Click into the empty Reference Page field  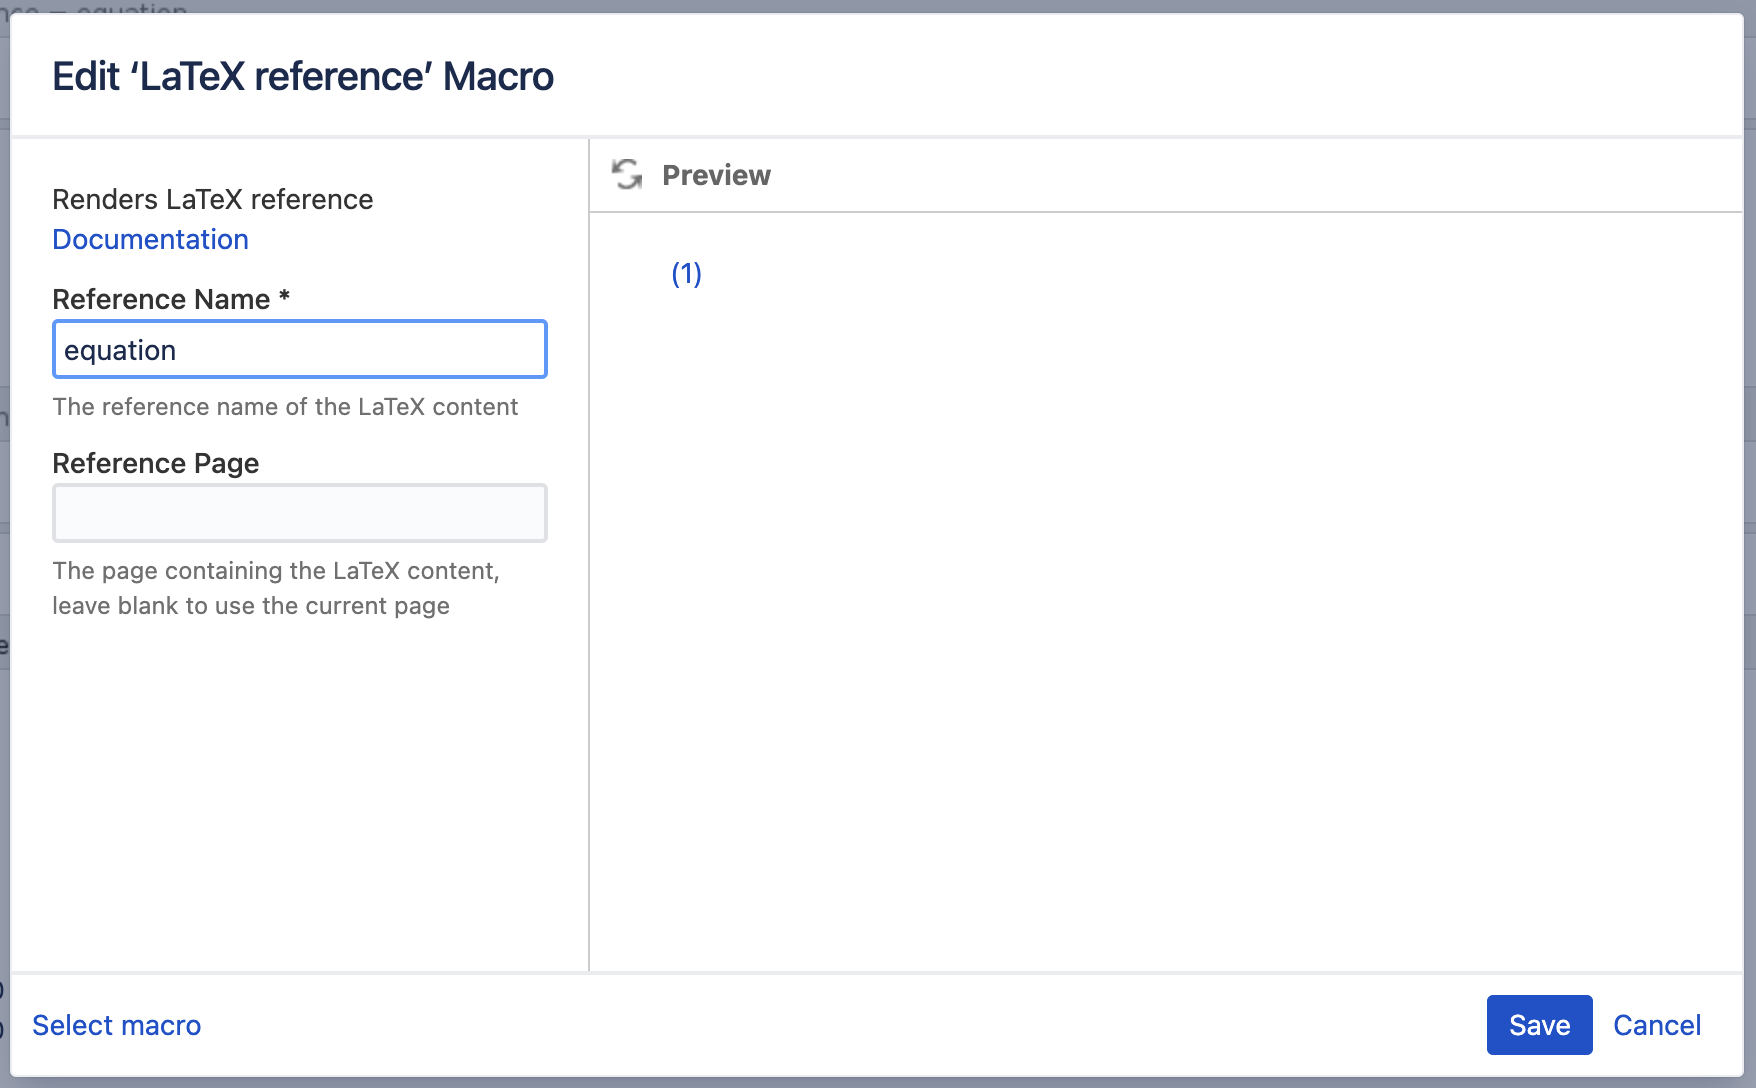[299, 513]
